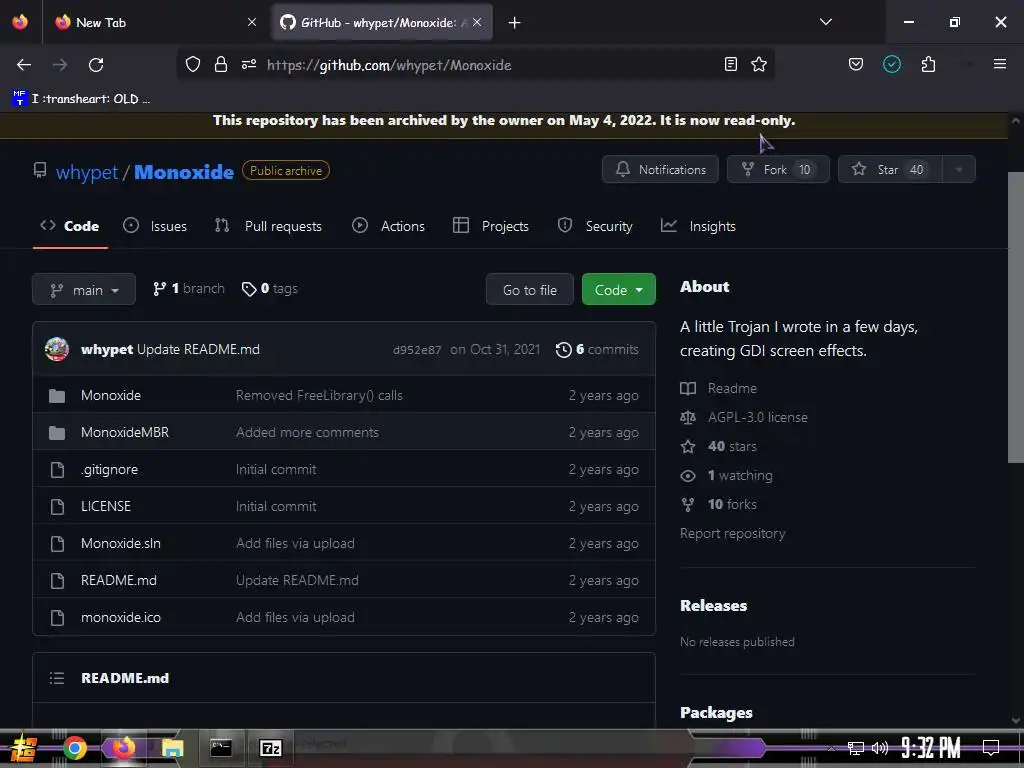Click the list all tabs chevron
This screenshot has height=768, width=1024.
tap(825, 22)
